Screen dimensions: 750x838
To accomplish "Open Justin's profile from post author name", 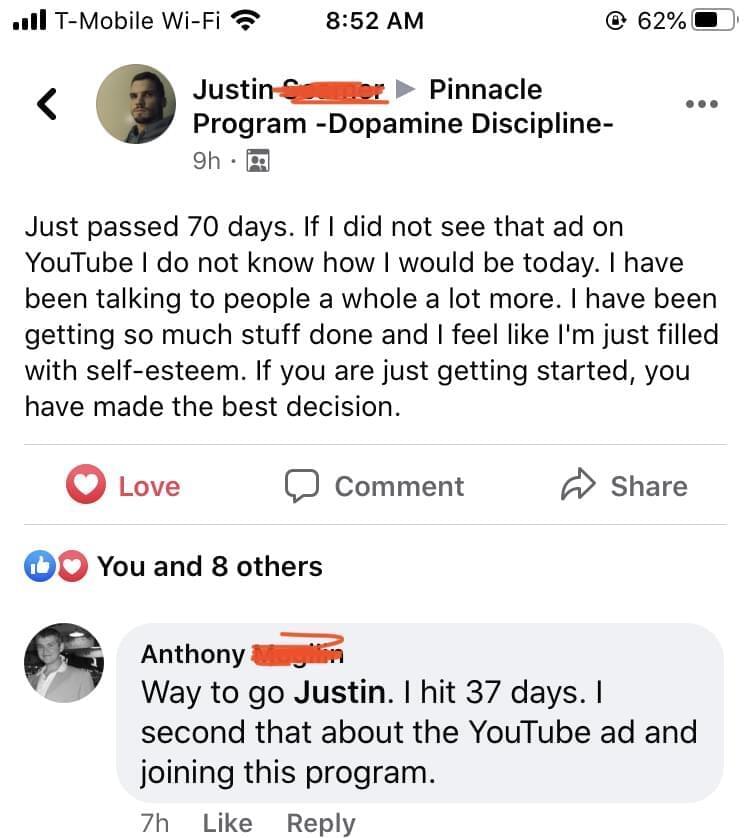I will pos(232,90).
